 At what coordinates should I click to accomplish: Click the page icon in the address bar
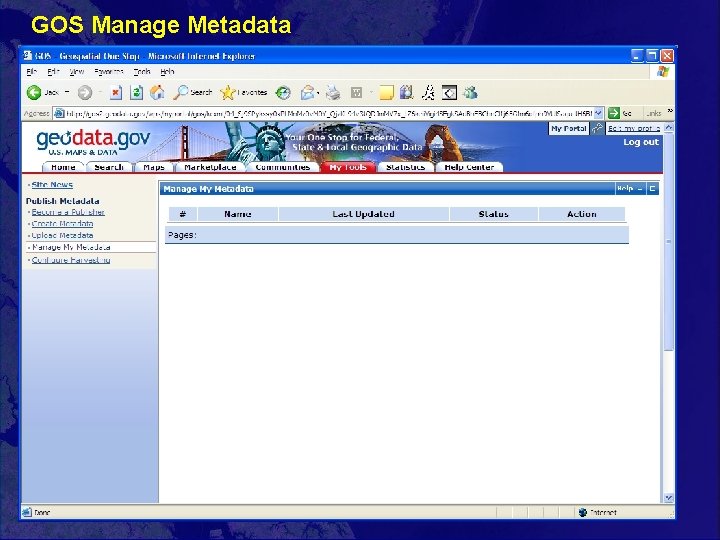[x=59, y=113]
